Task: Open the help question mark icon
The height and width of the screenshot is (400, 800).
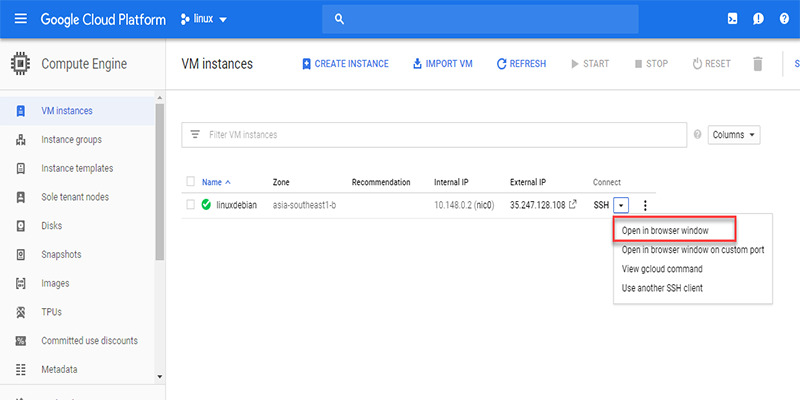Action: (784, 19)
